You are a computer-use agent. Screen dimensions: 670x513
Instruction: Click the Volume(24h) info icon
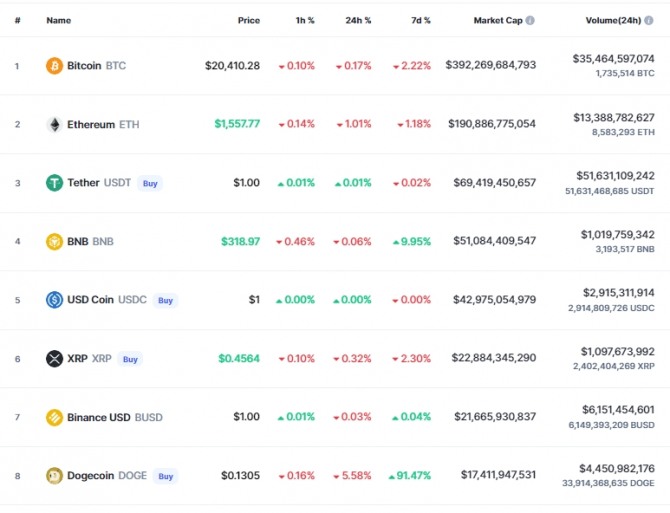[x=661, y=20]
